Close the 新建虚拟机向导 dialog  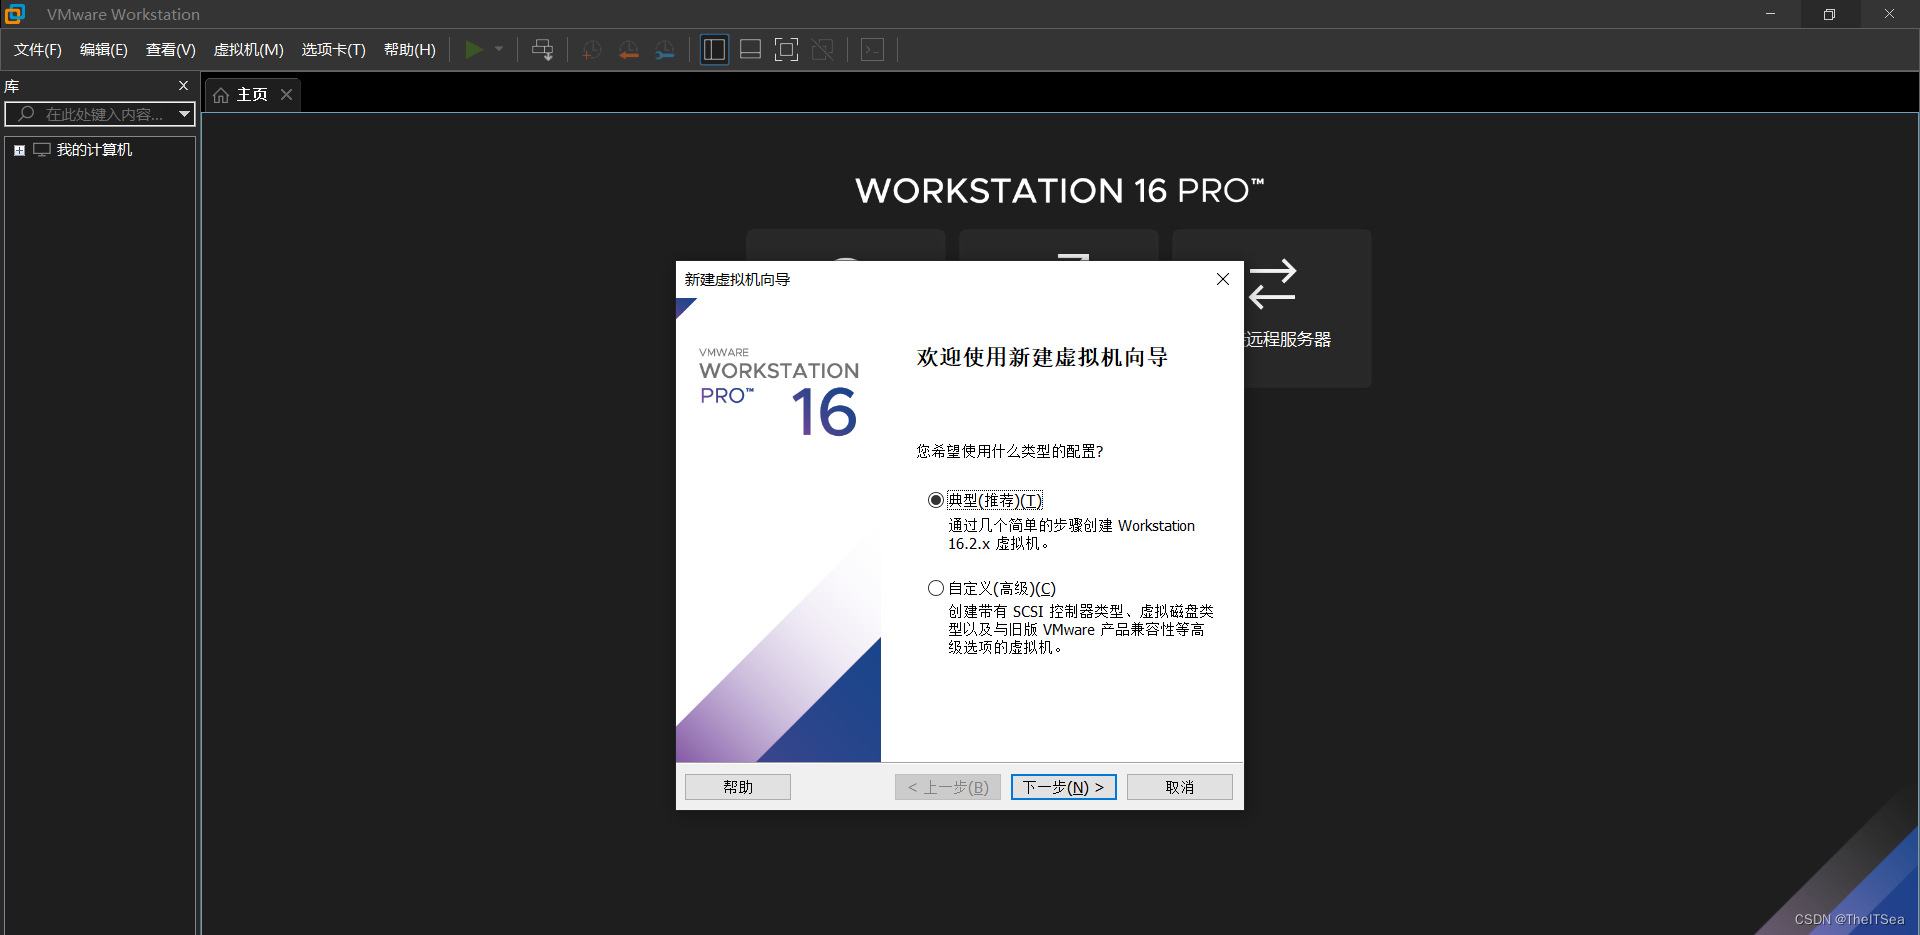tap(1223, 279)
